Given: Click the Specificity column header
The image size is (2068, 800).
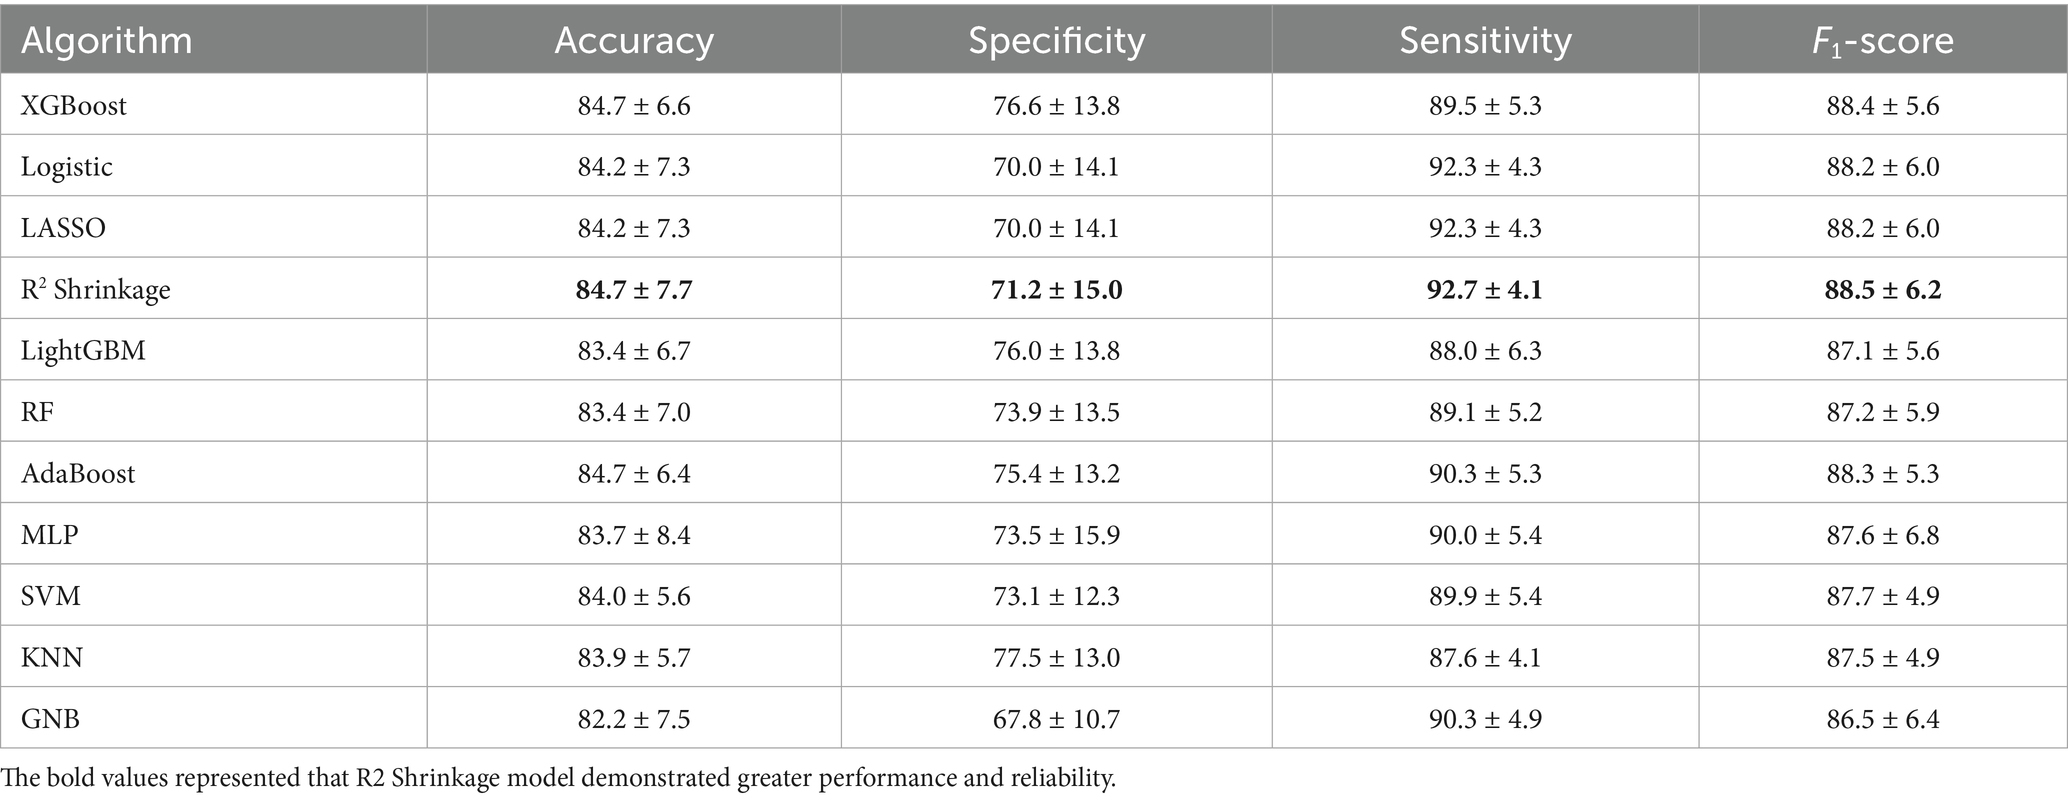Looking at the screenshot, I should tap(1056, 41).
